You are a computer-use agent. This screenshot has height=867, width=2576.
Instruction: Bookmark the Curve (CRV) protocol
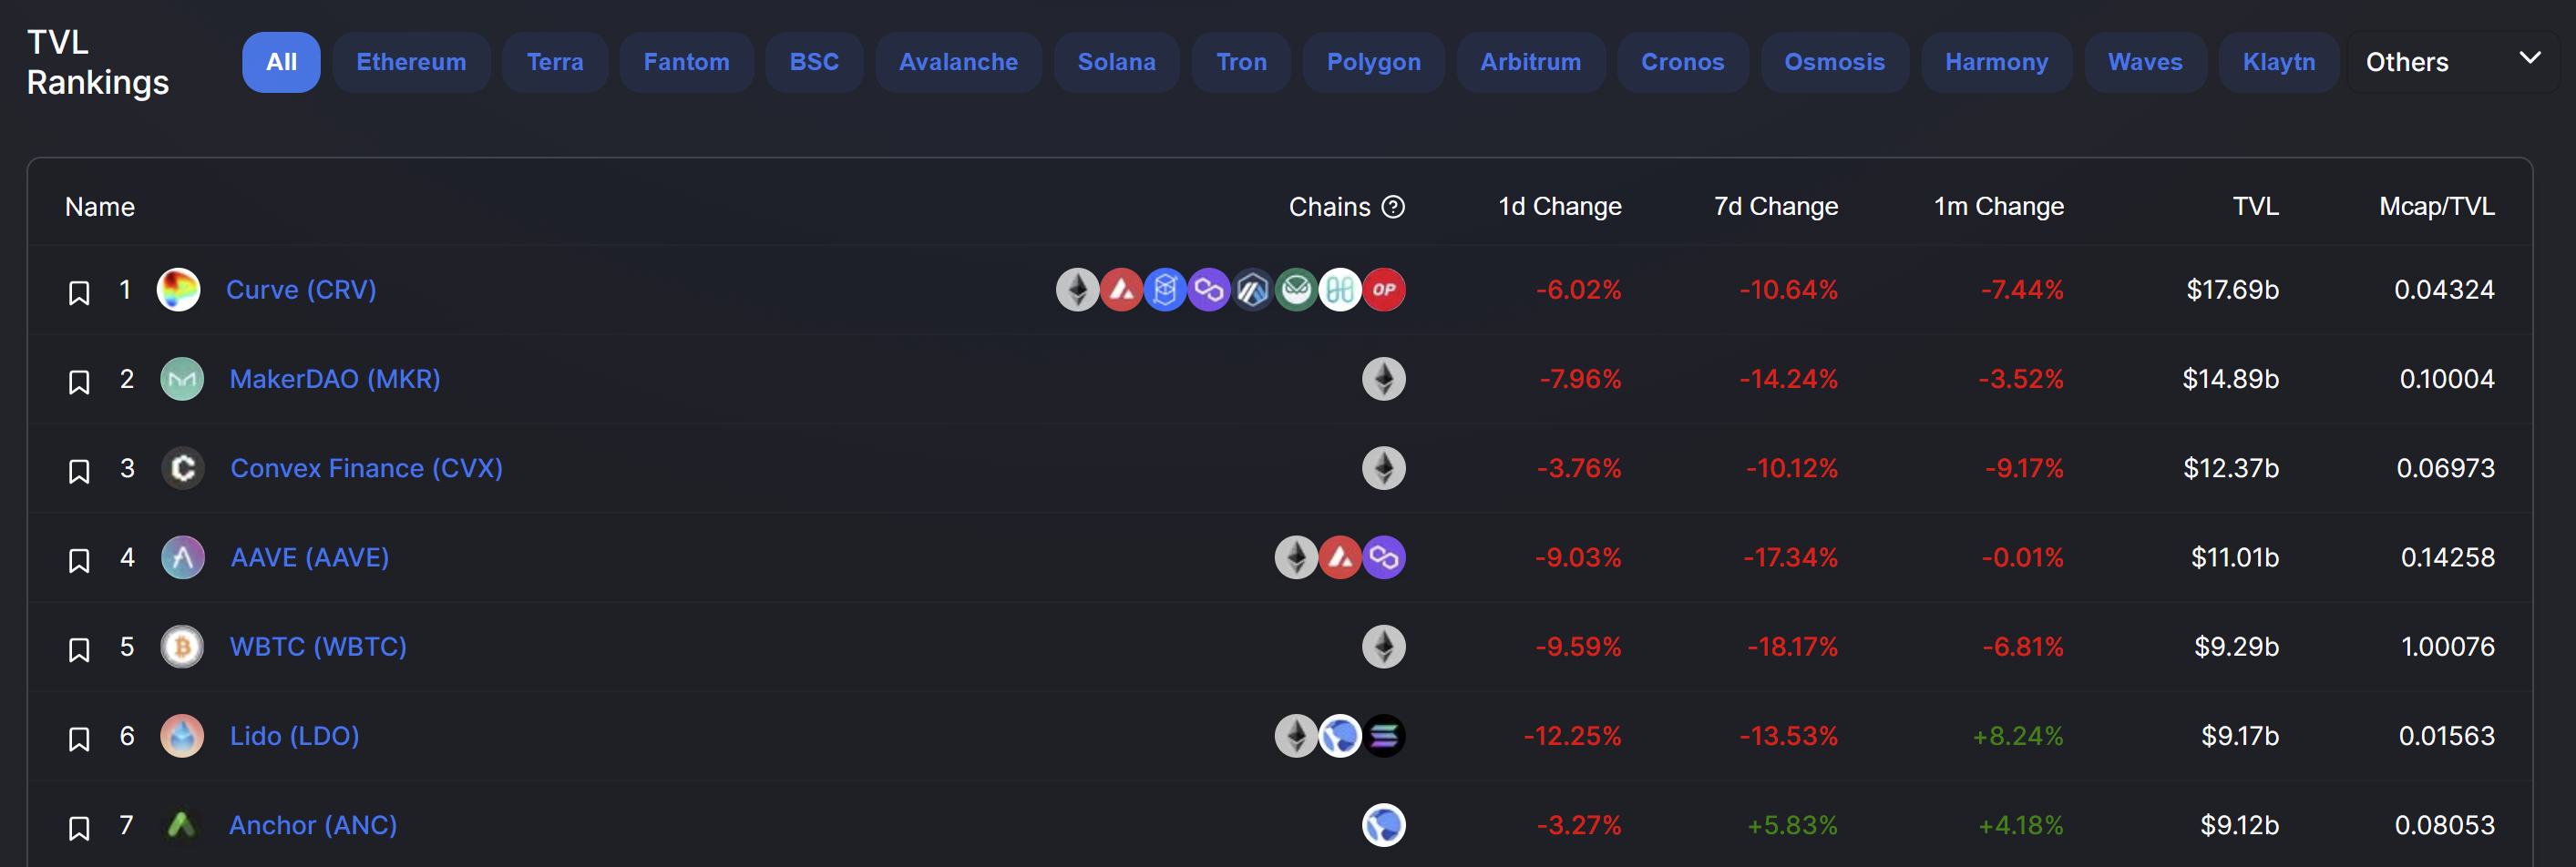[79, 292]
